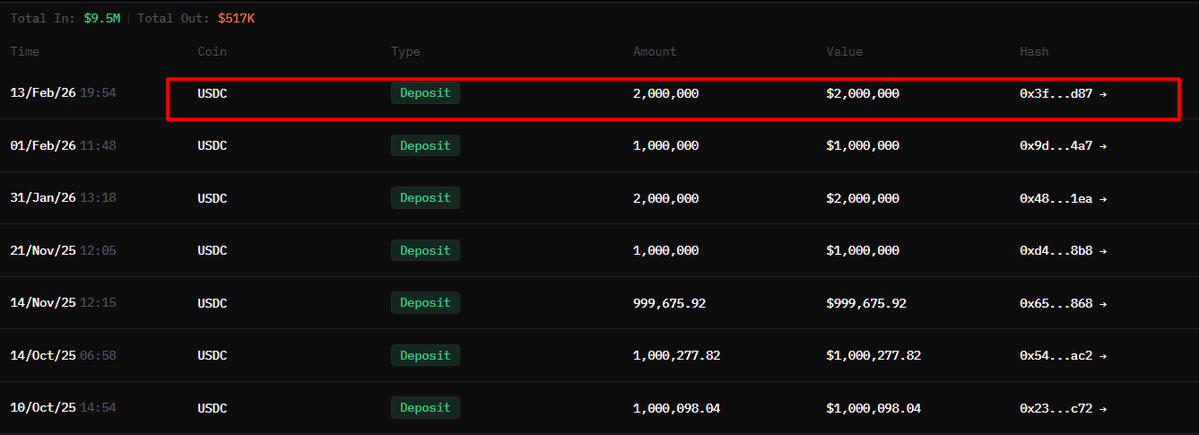This screenshot has width=1199, height=435.
Task: Sort by the Amount column header
Action: [x=654, y=51]
